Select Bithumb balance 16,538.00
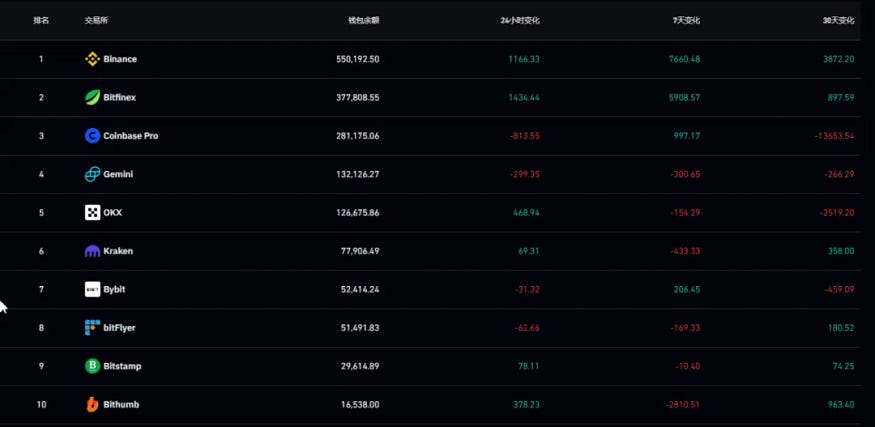This screenshot has height=427, width=875. pos(360,405)
